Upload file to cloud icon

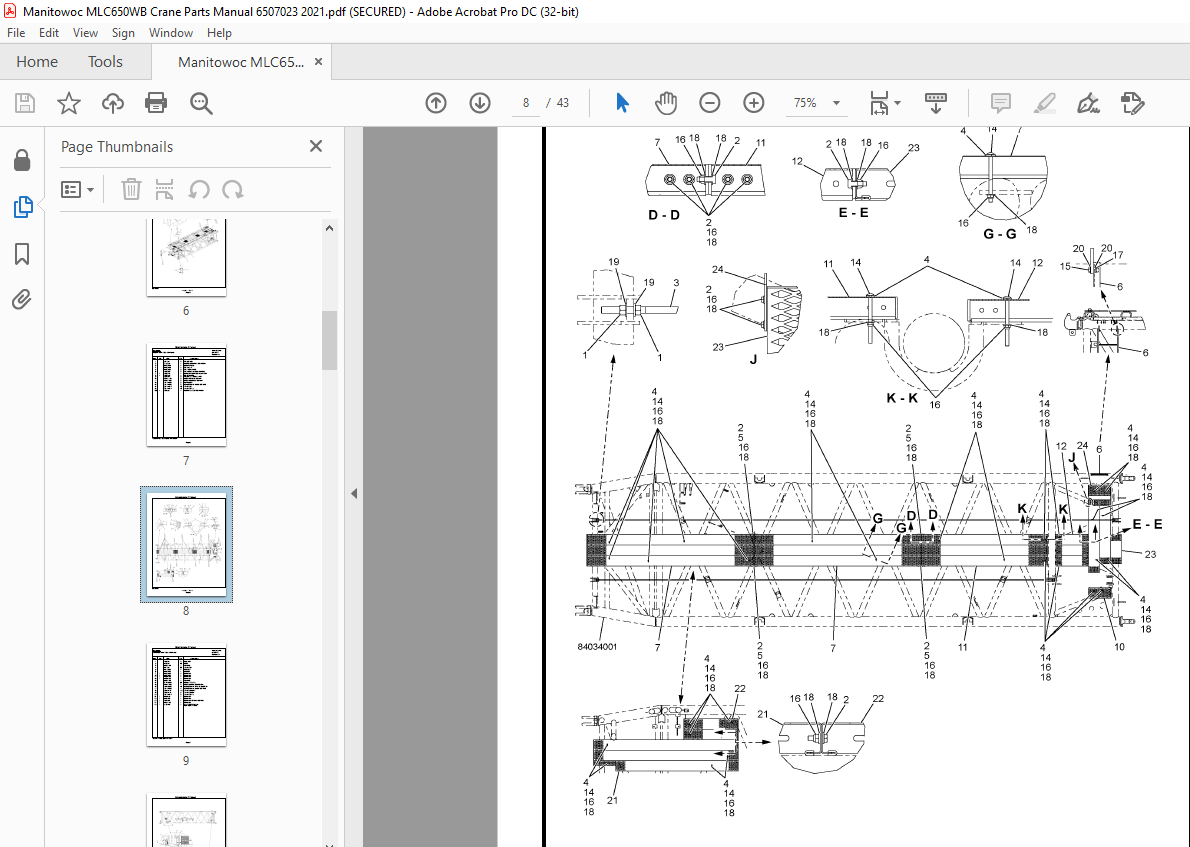pyautogui.click(x=112, y=103)
